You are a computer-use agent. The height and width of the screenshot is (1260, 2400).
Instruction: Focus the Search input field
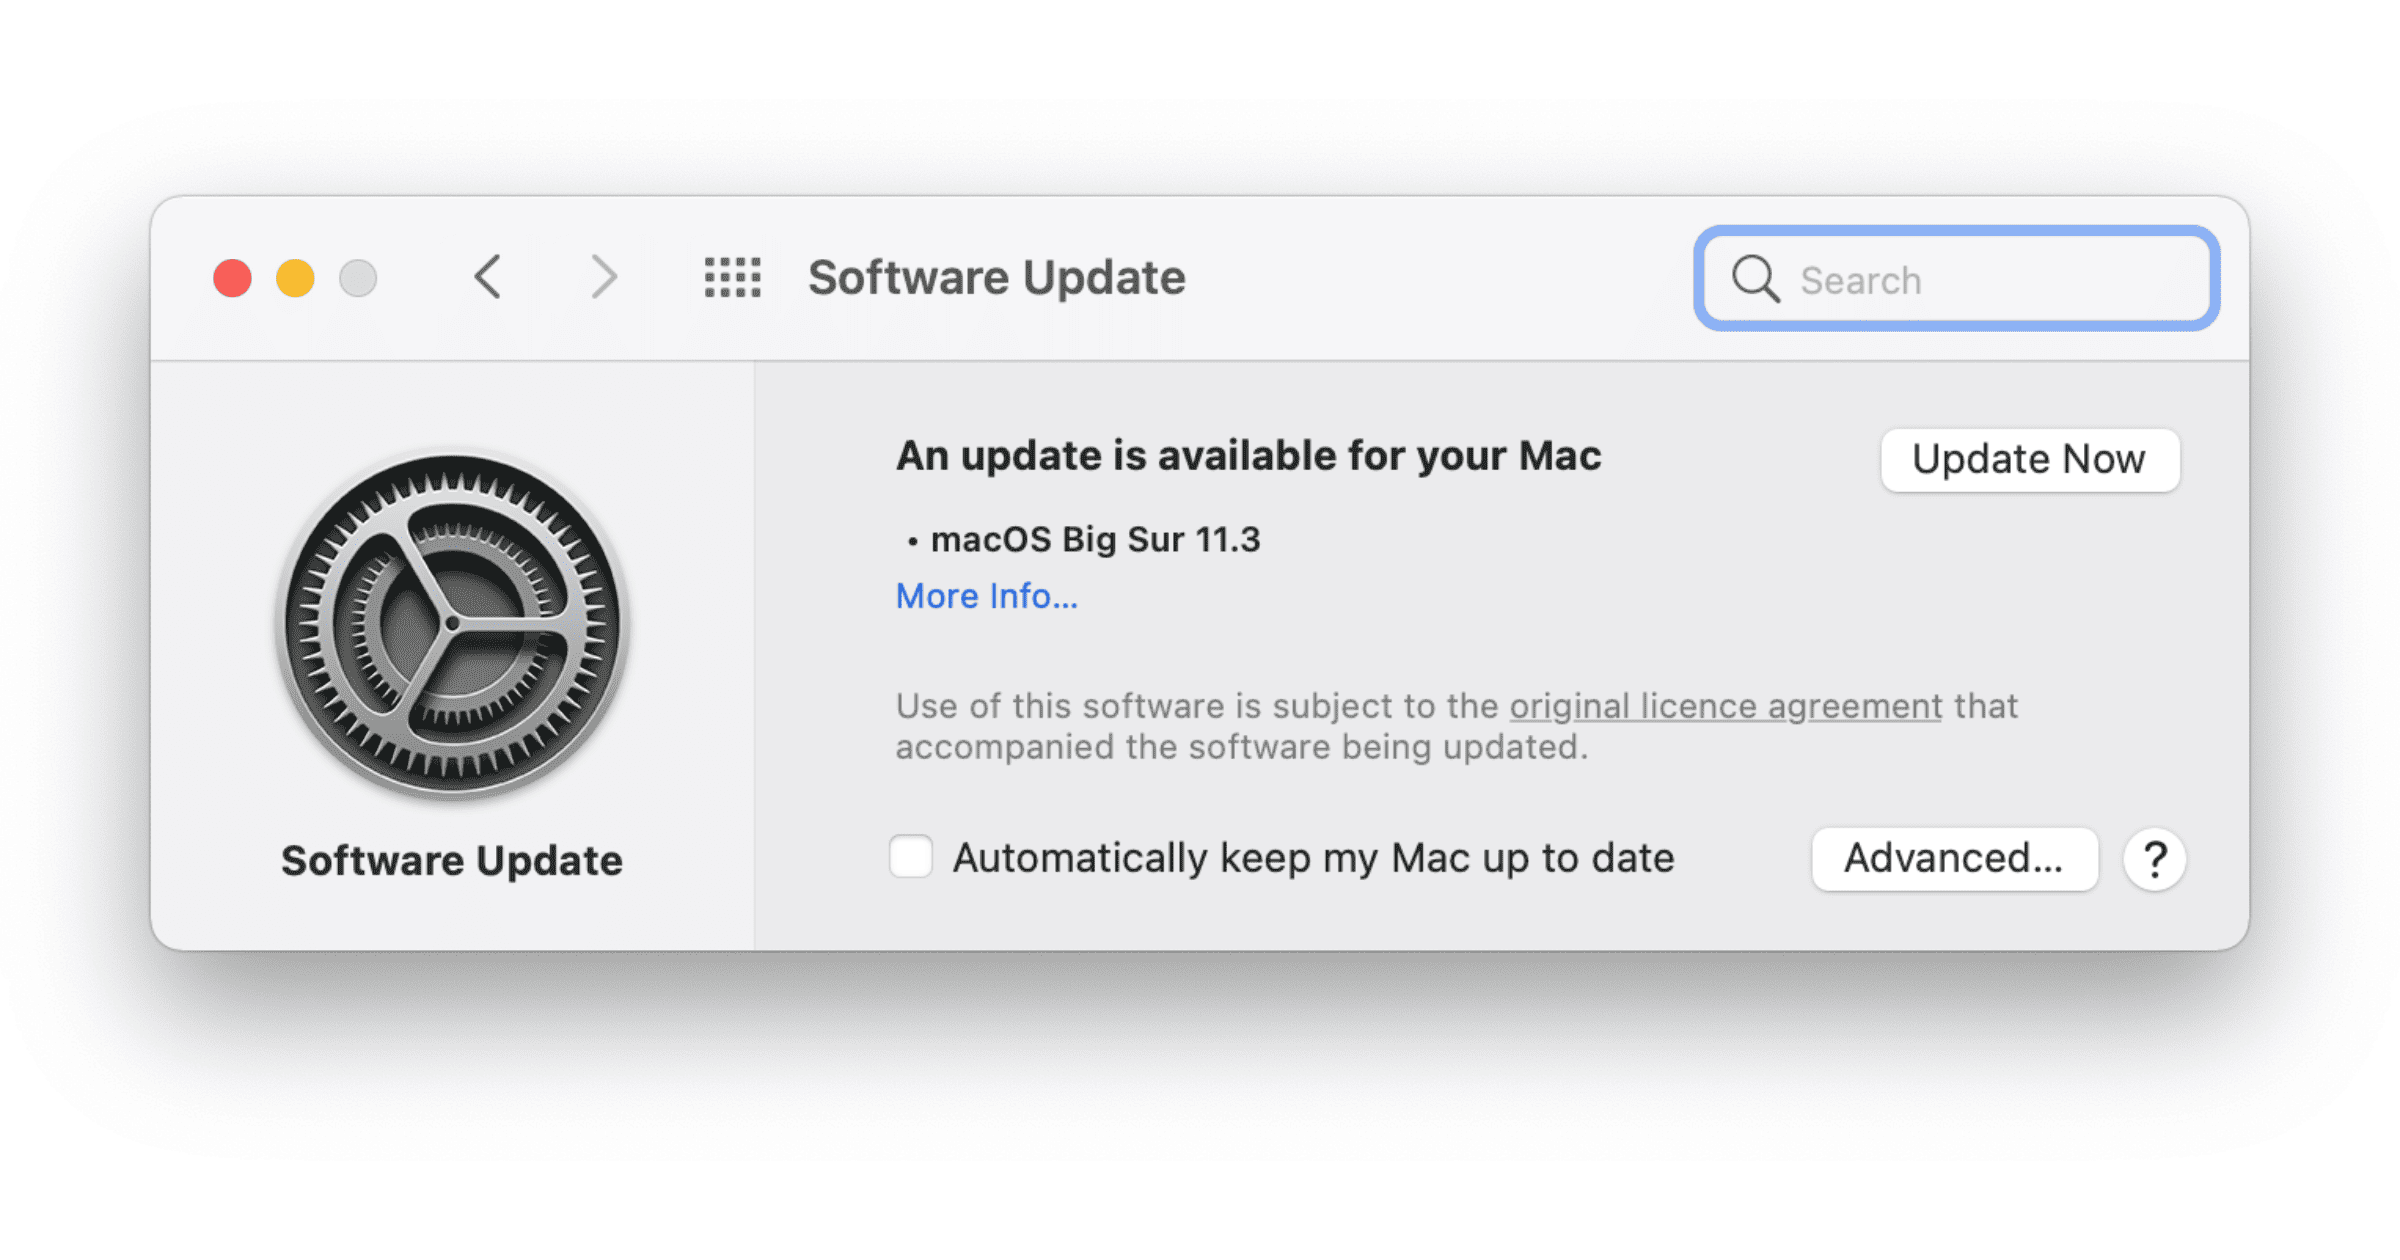(1990, 280)
